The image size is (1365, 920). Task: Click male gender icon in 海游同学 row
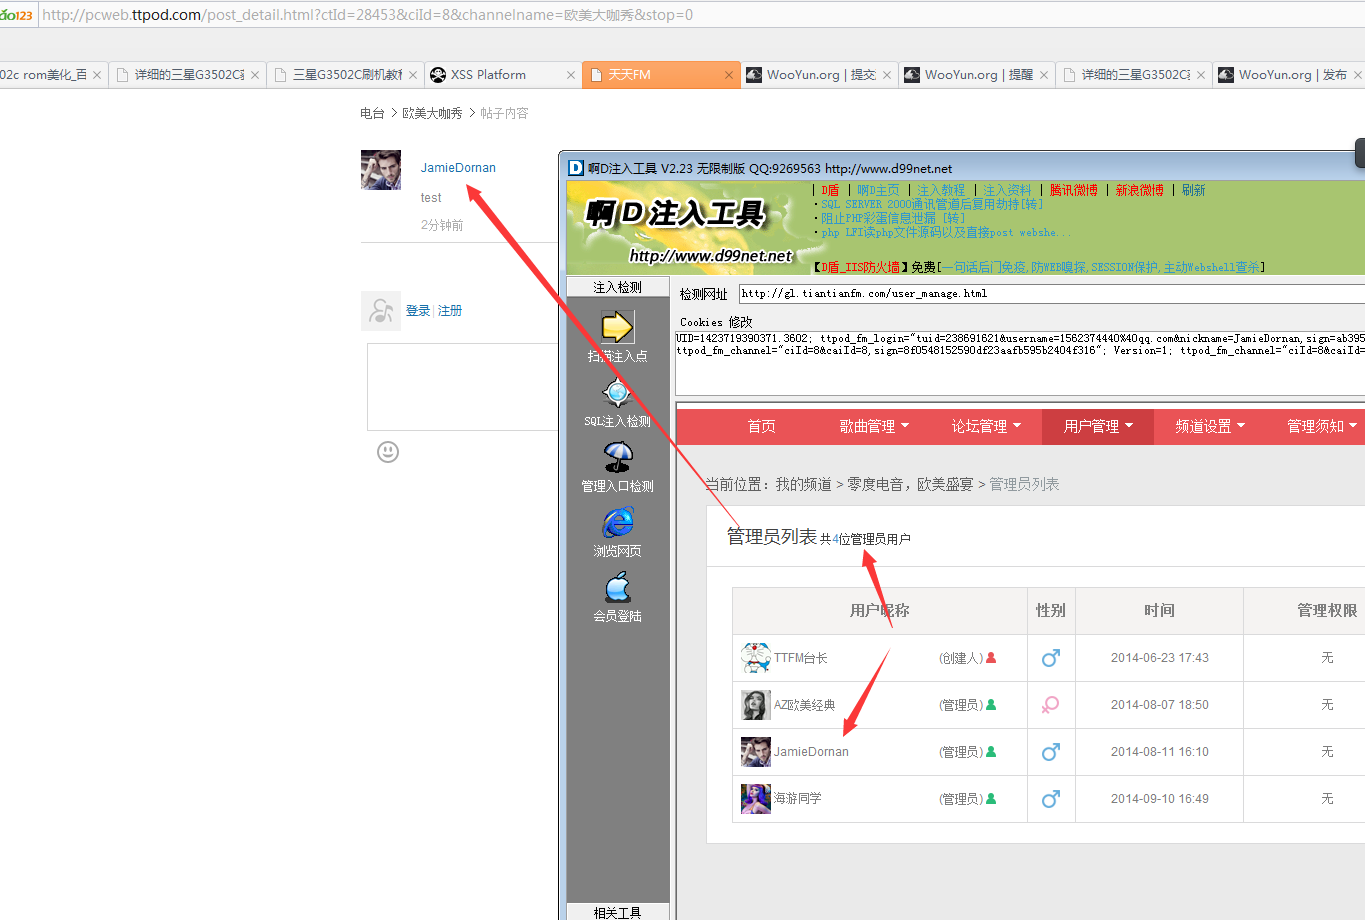tap(1050, 799)
